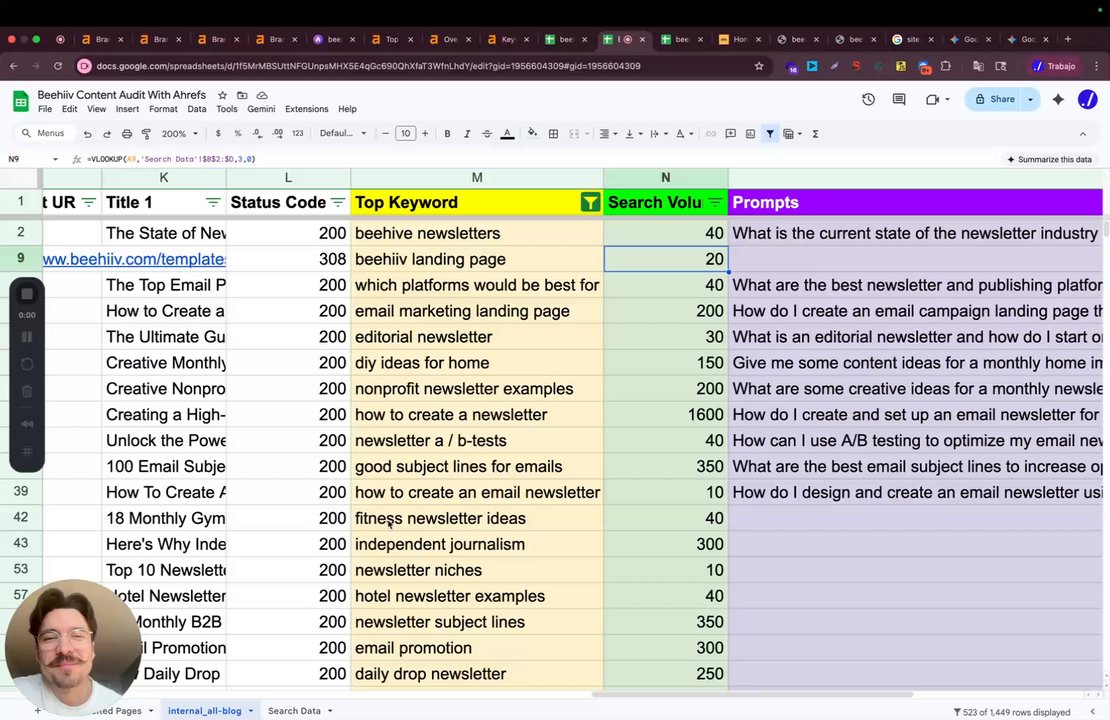Open the vertical align dropdown
The height and width of the screenshot is (720, 1110).
pos(633,134)
